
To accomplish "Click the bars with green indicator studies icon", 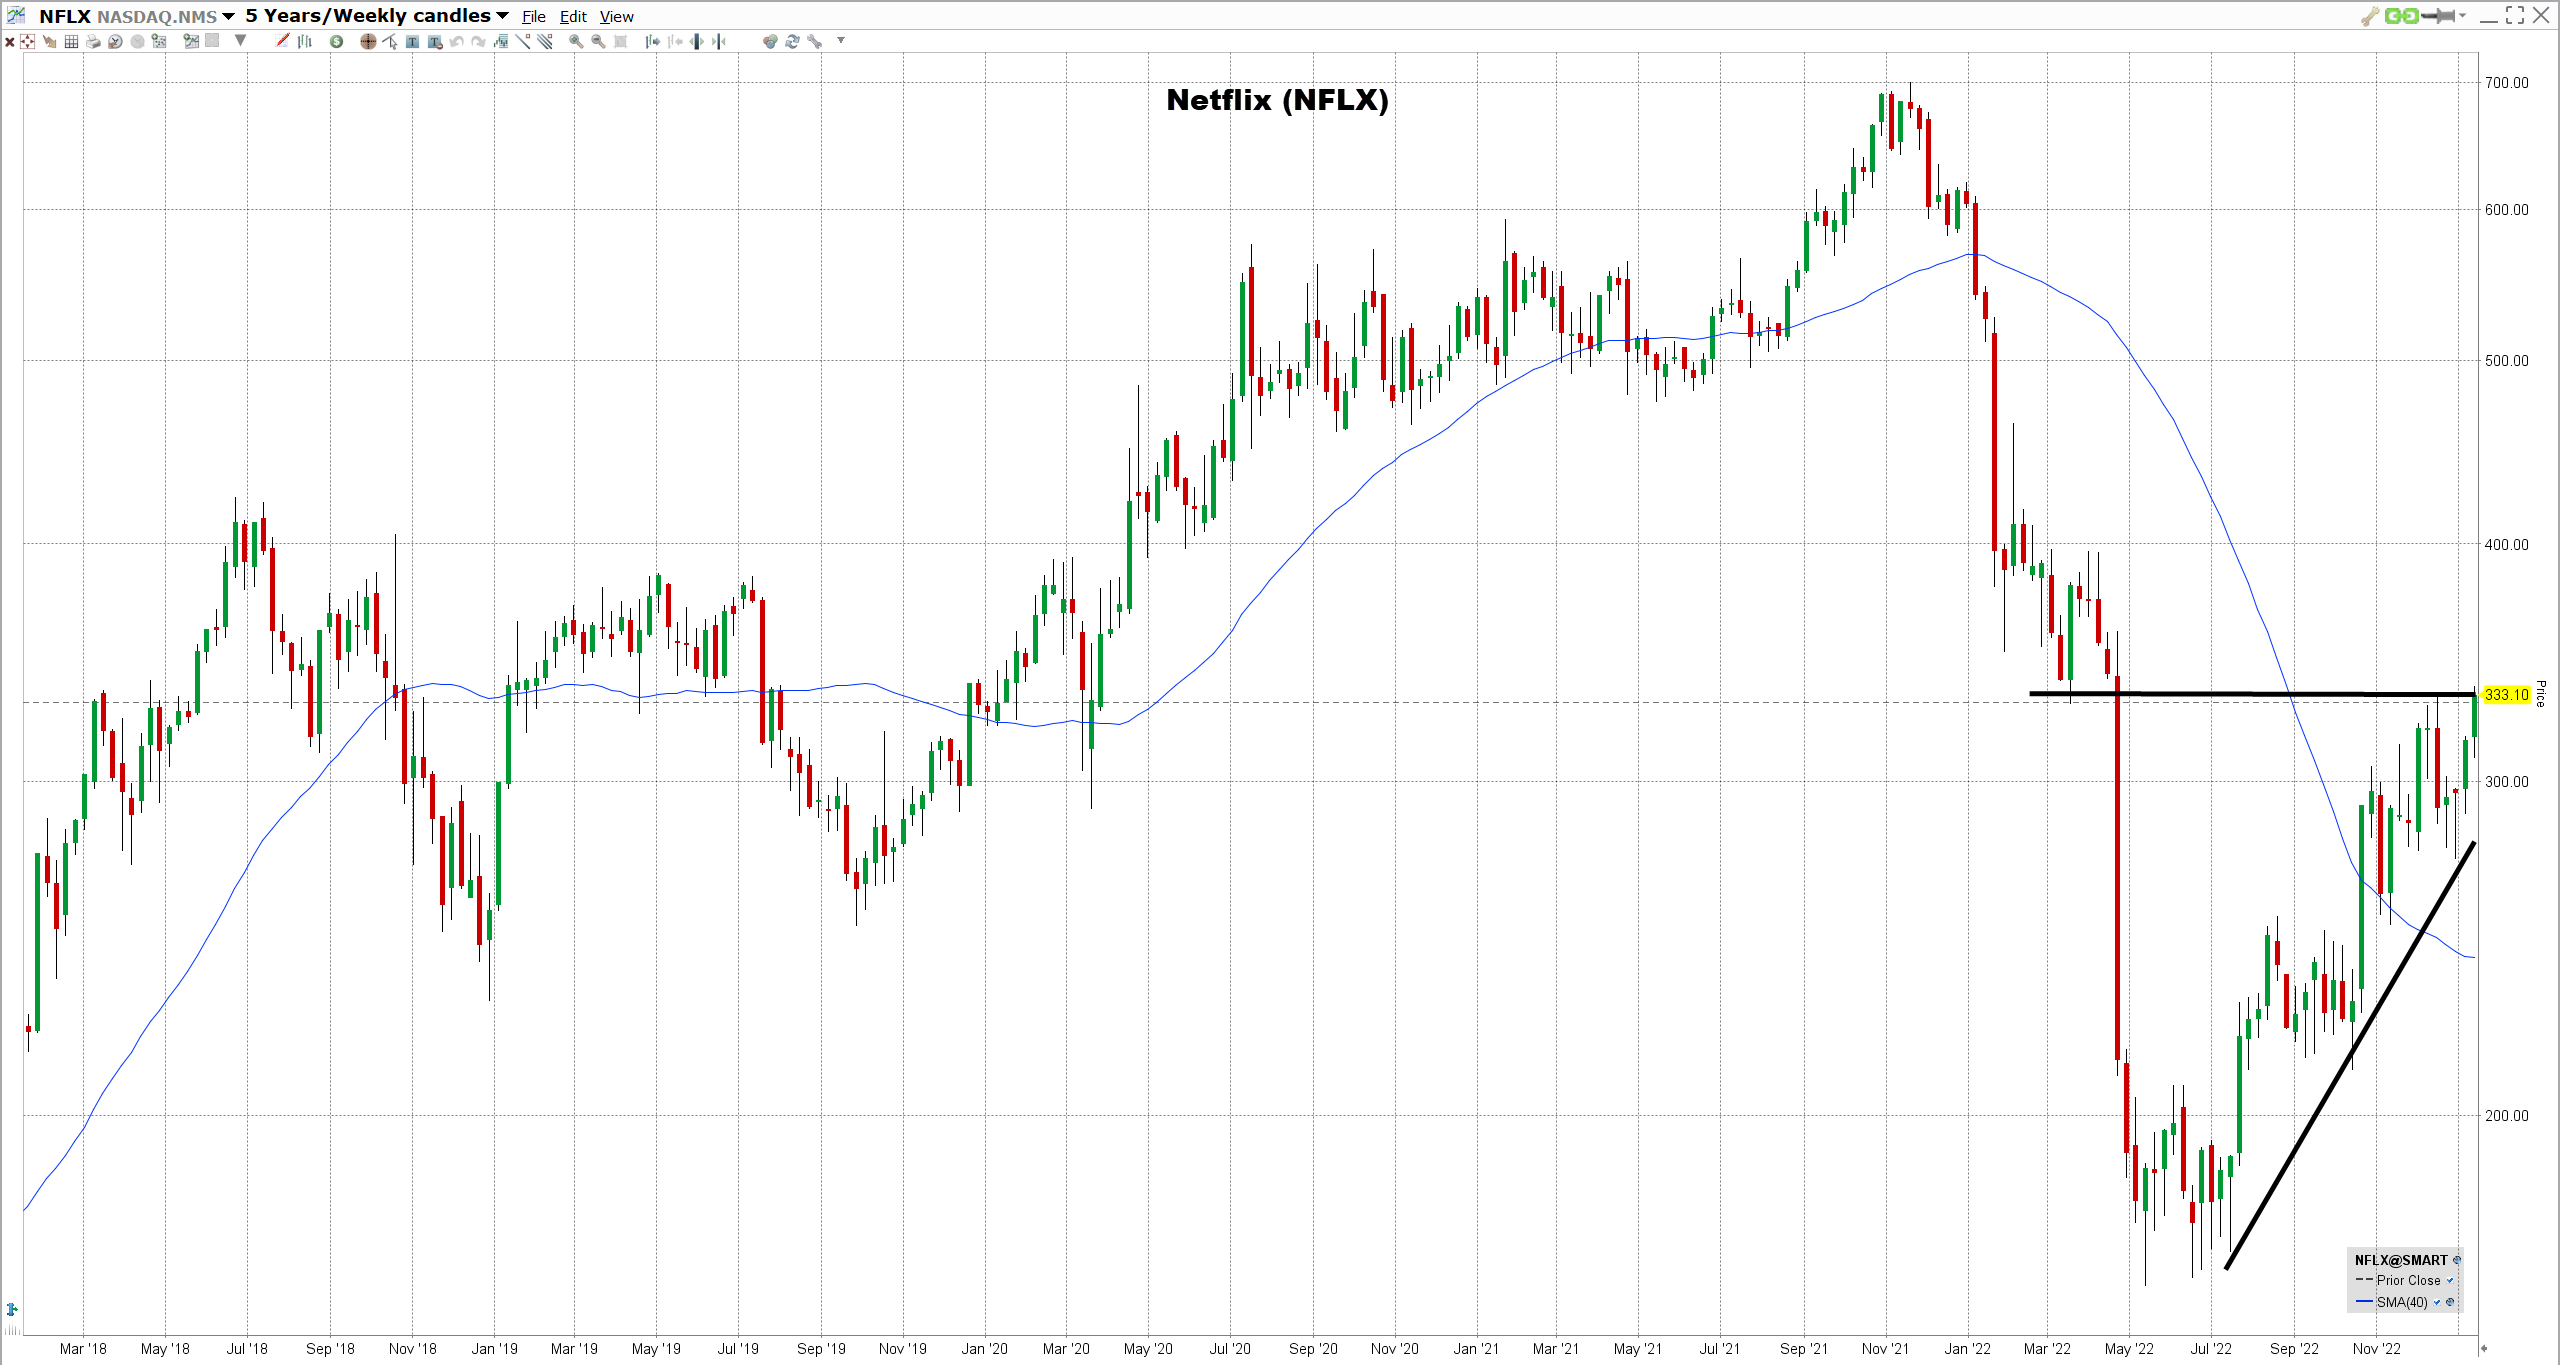I will 500,41.
